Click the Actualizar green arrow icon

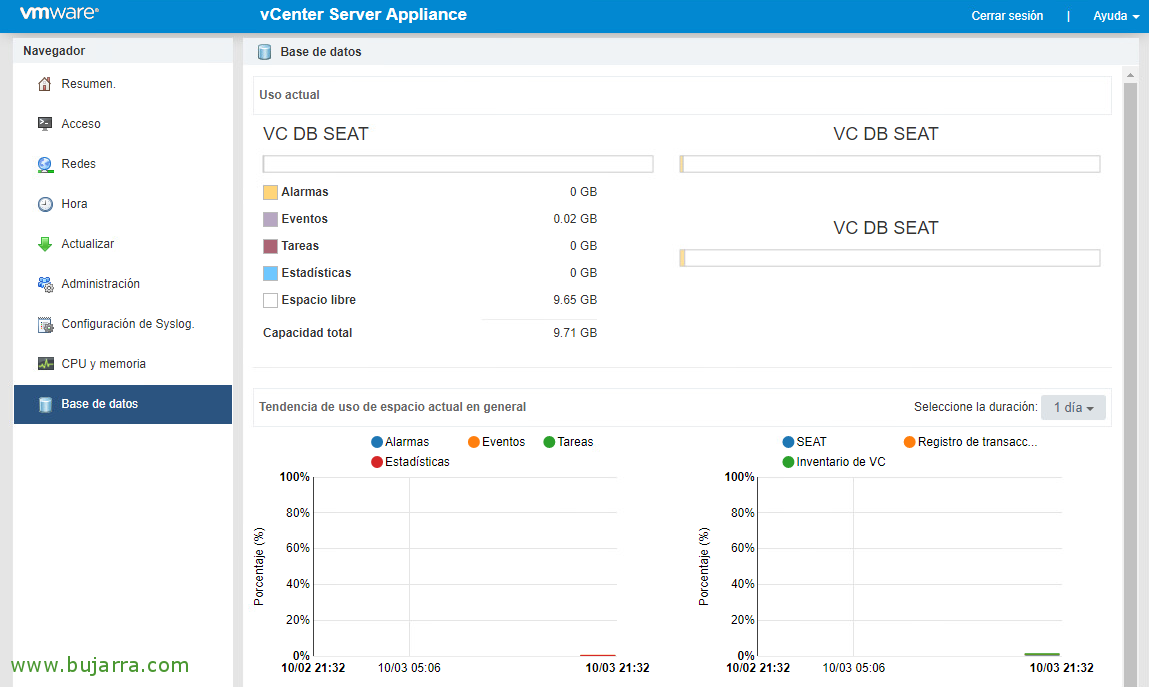(45, 244)
